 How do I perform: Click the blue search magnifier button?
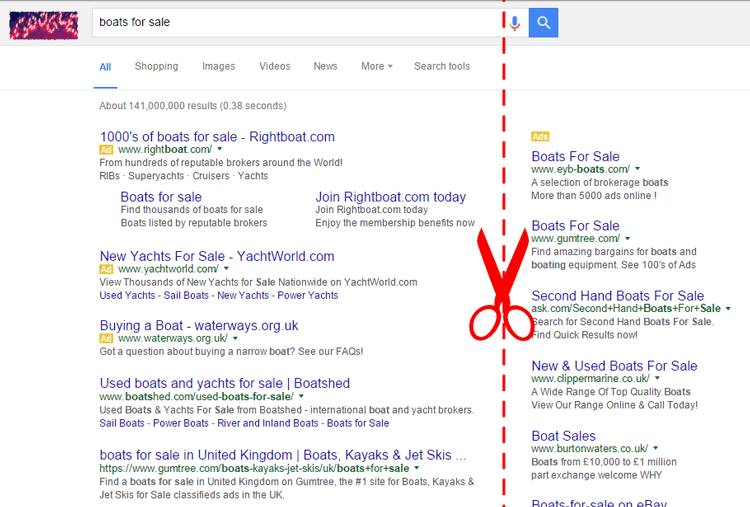click(x=543, y=22)
